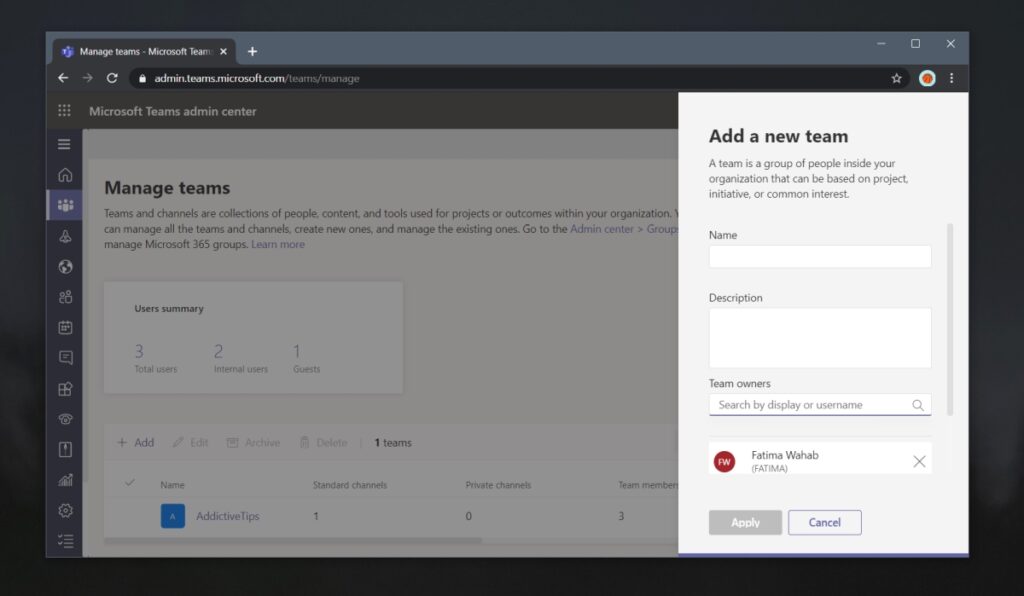
Task: Open the Home dashboard icon
Action: click(65, 174)
